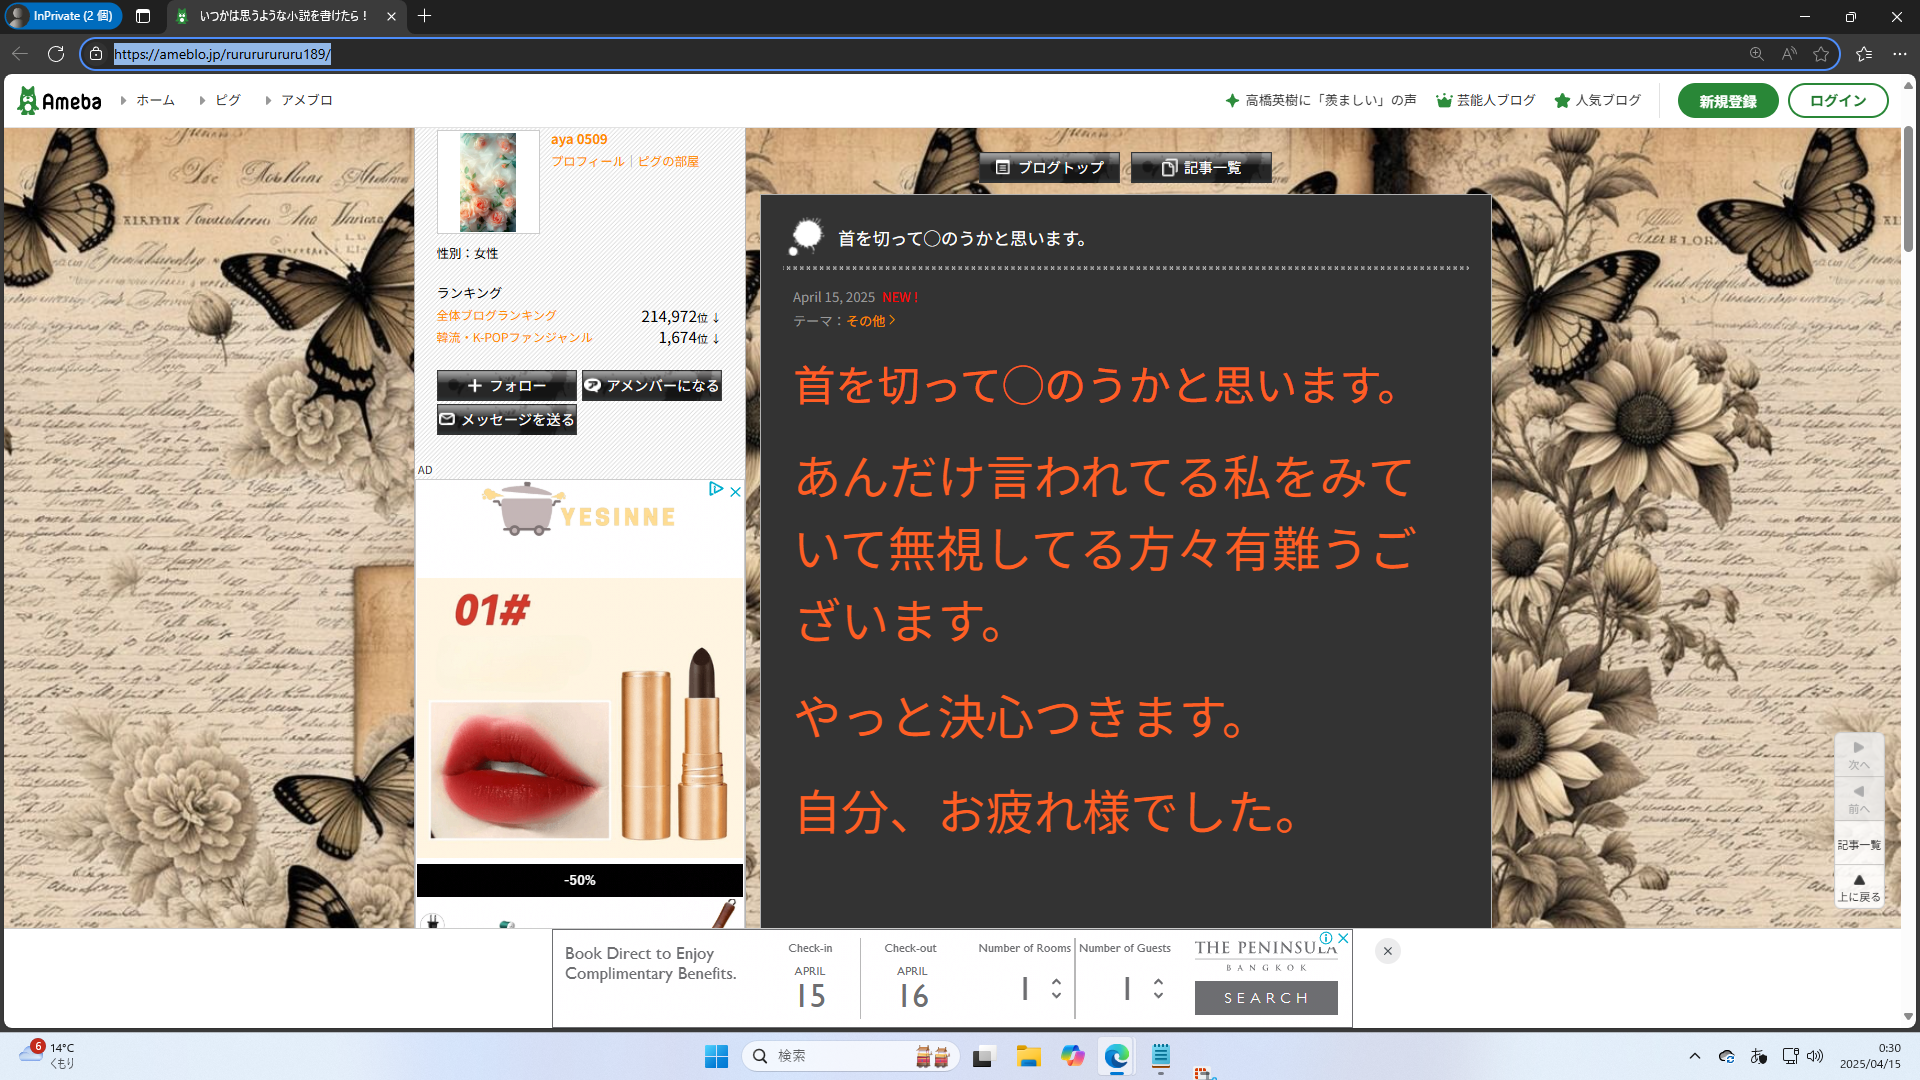Open browser settings and more menu
The height and width of the screenshot is (1080, 1920).
pos(1900,54)
